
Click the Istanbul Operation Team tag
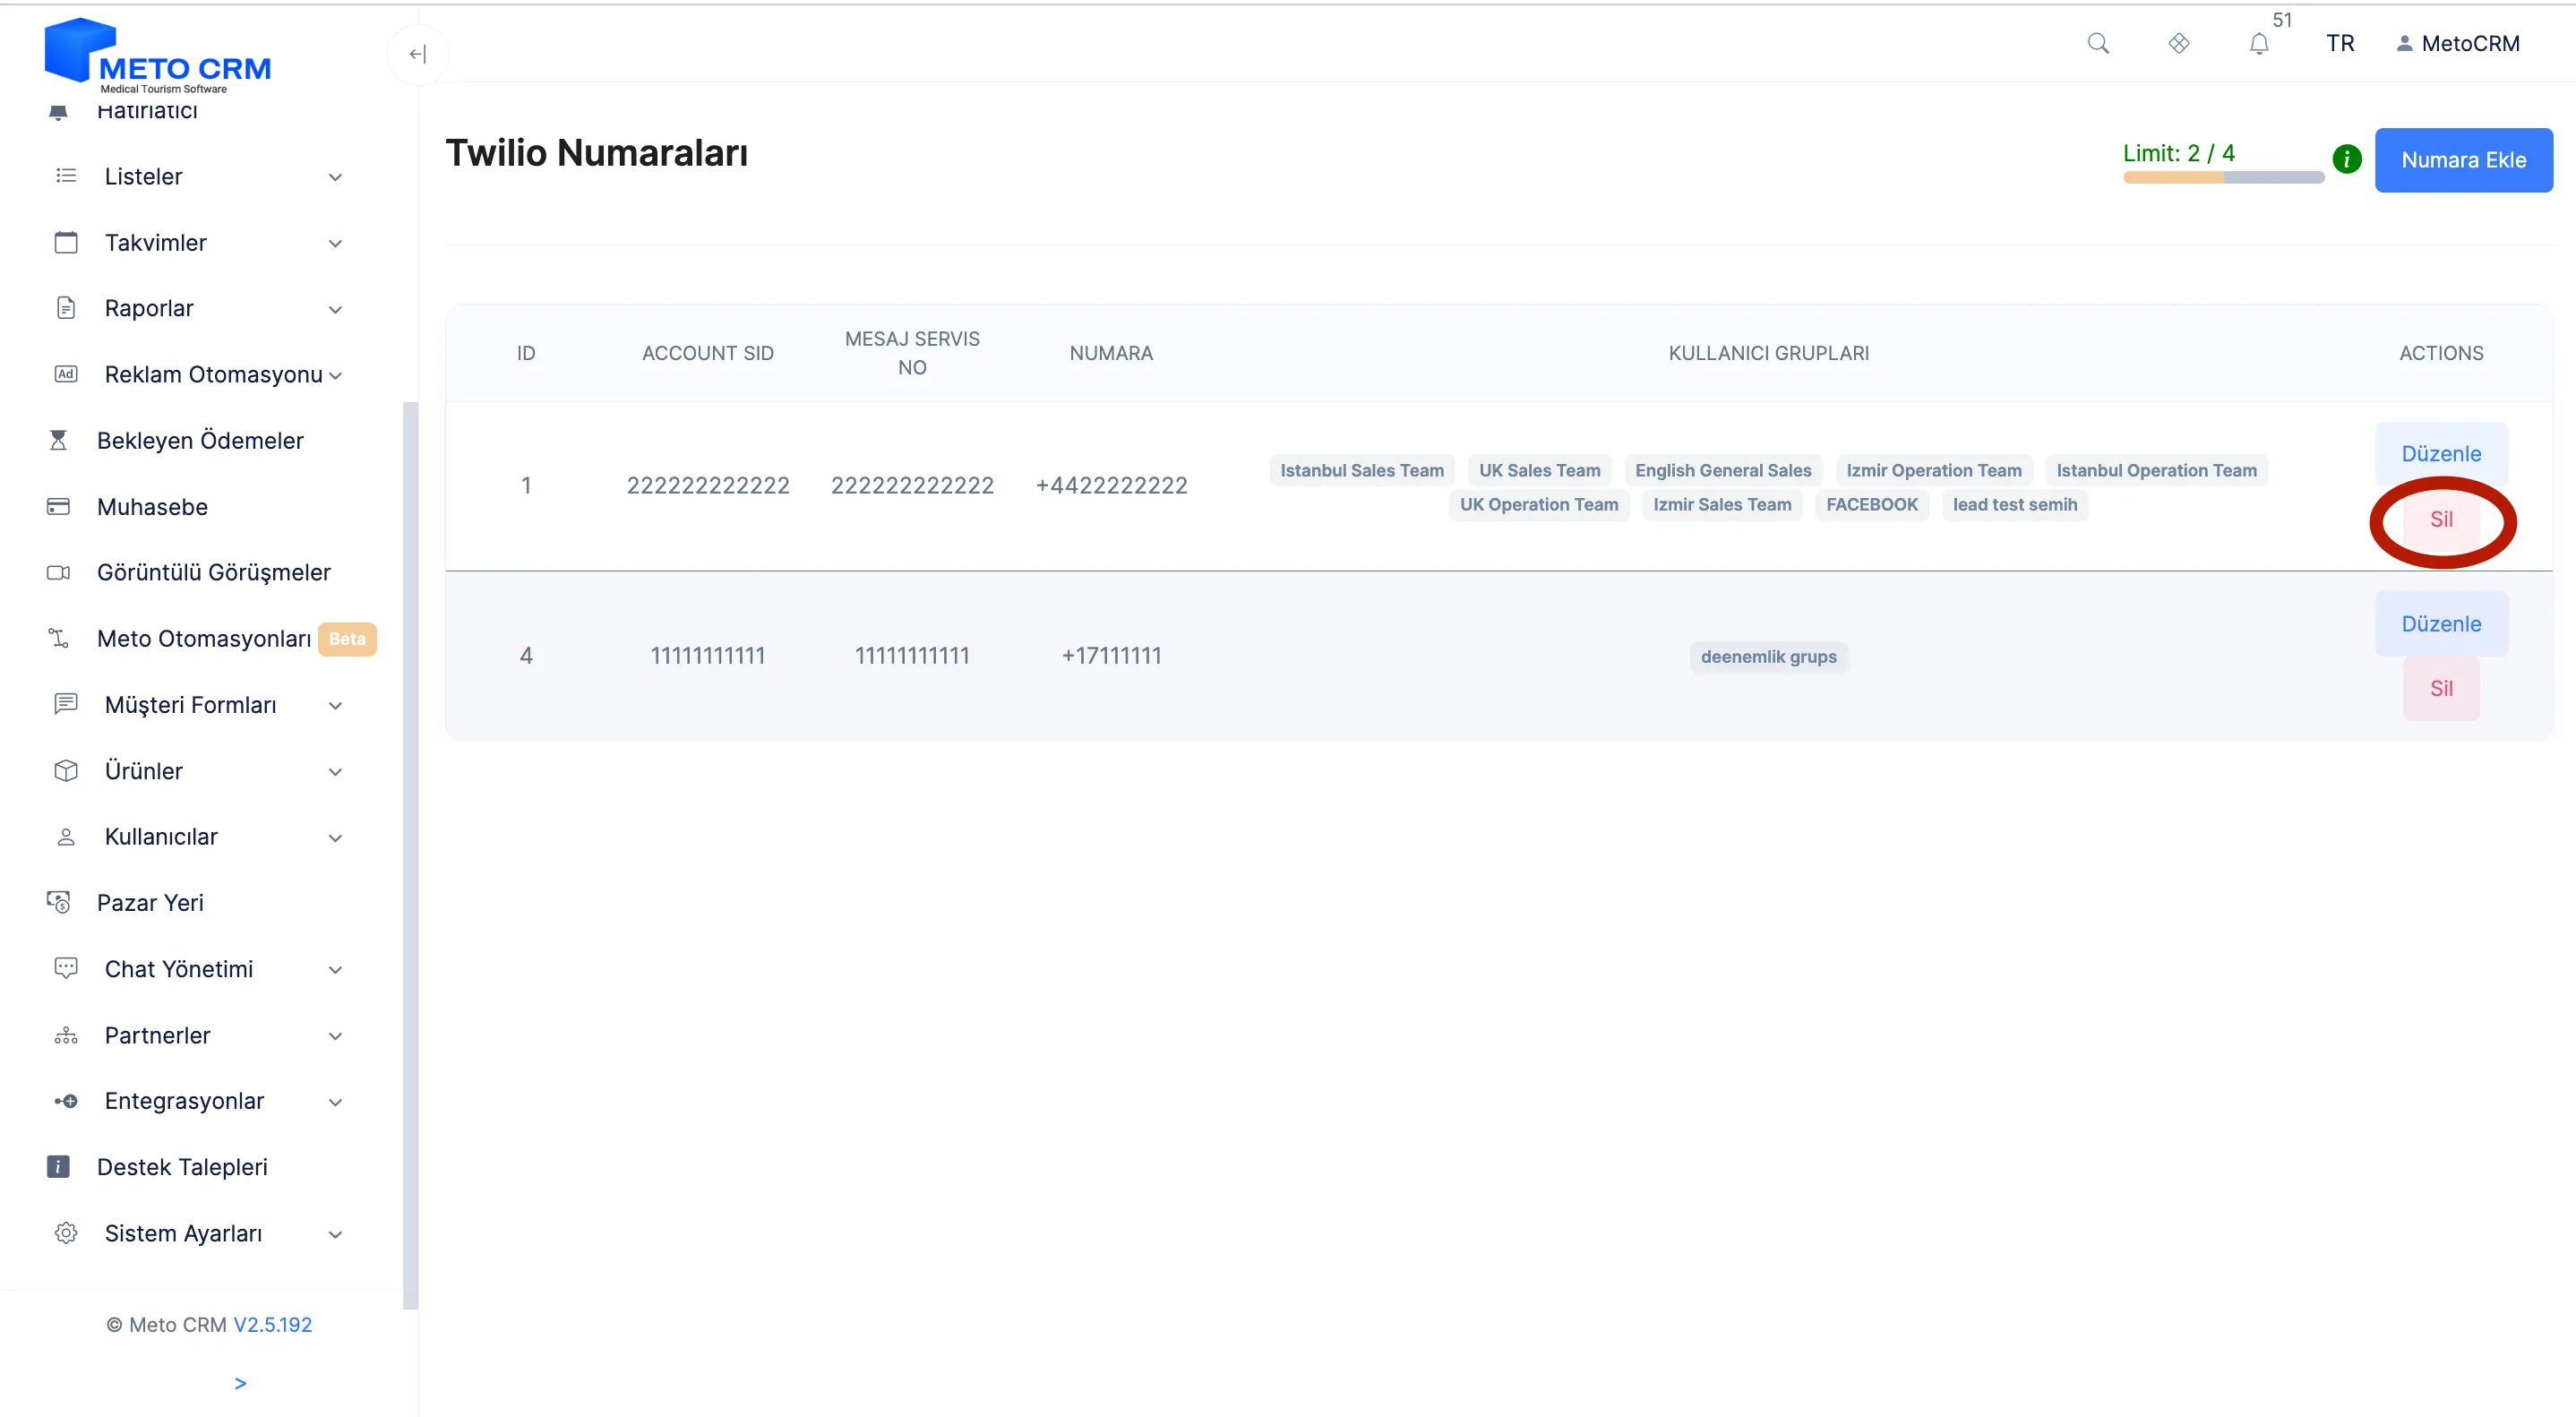point(2156,470)
